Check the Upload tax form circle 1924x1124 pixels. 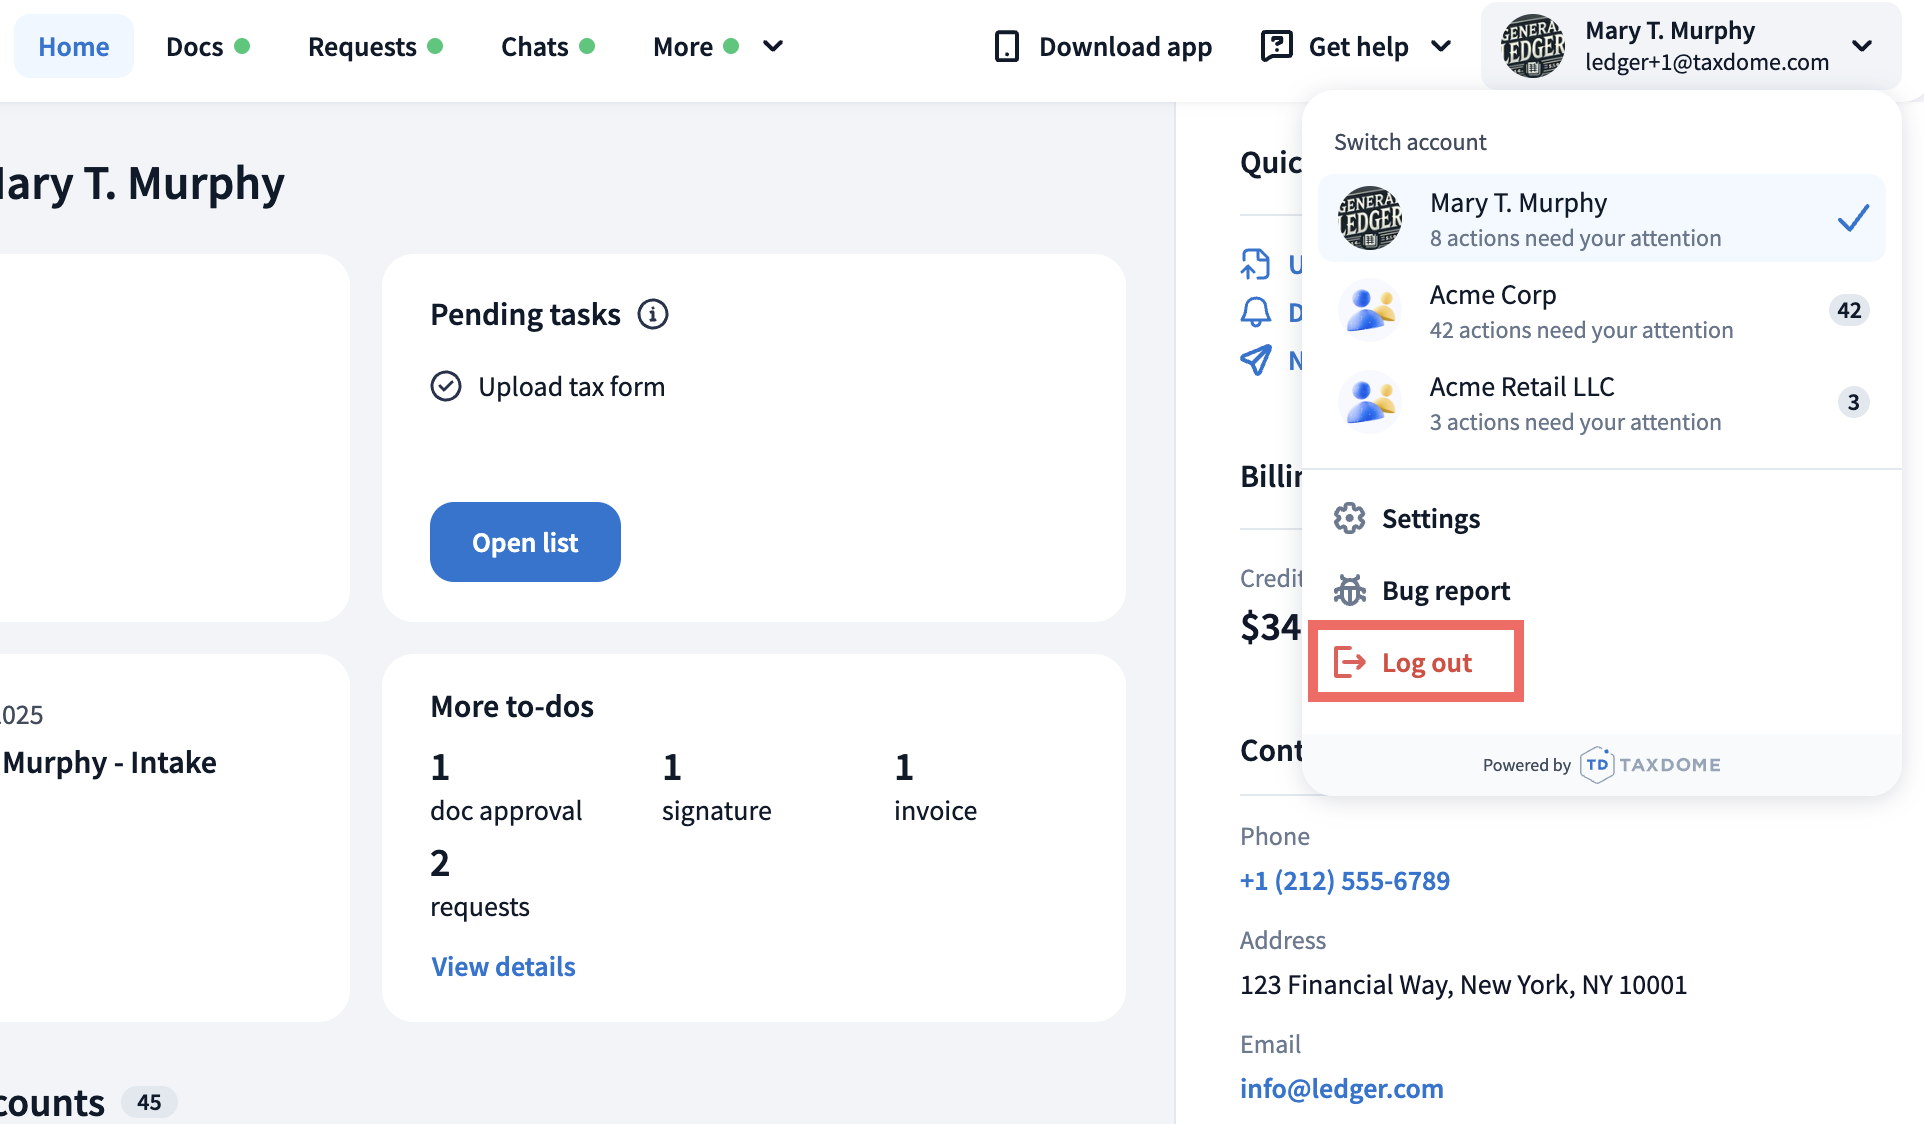pos(446,386)
